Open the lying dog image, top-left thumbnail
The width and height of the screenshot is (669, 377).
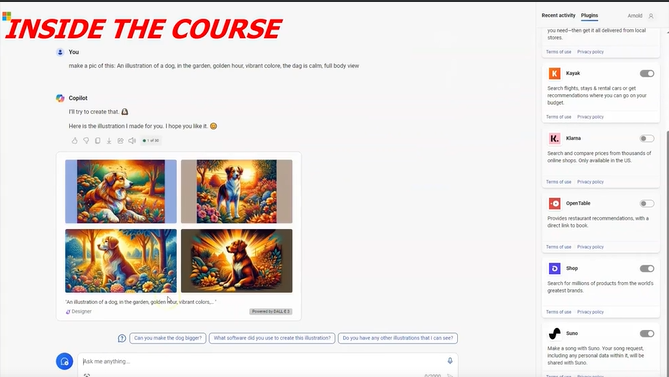point(121,191)
